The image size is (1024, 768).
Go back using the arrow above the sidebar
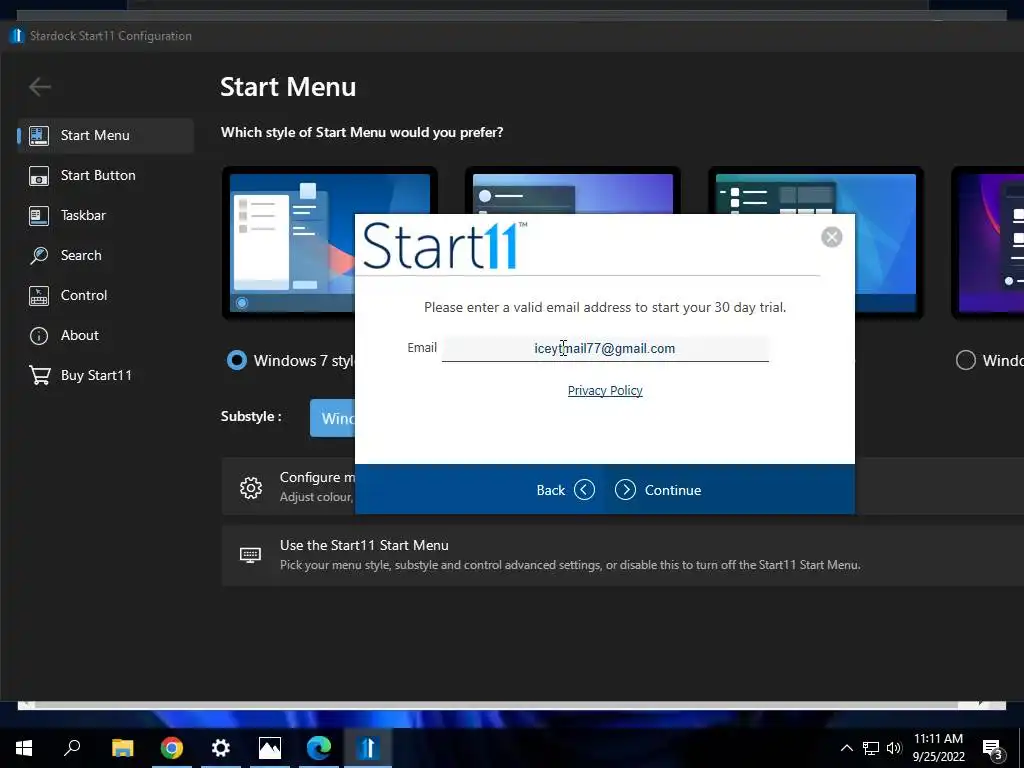(x=40, y=86)
